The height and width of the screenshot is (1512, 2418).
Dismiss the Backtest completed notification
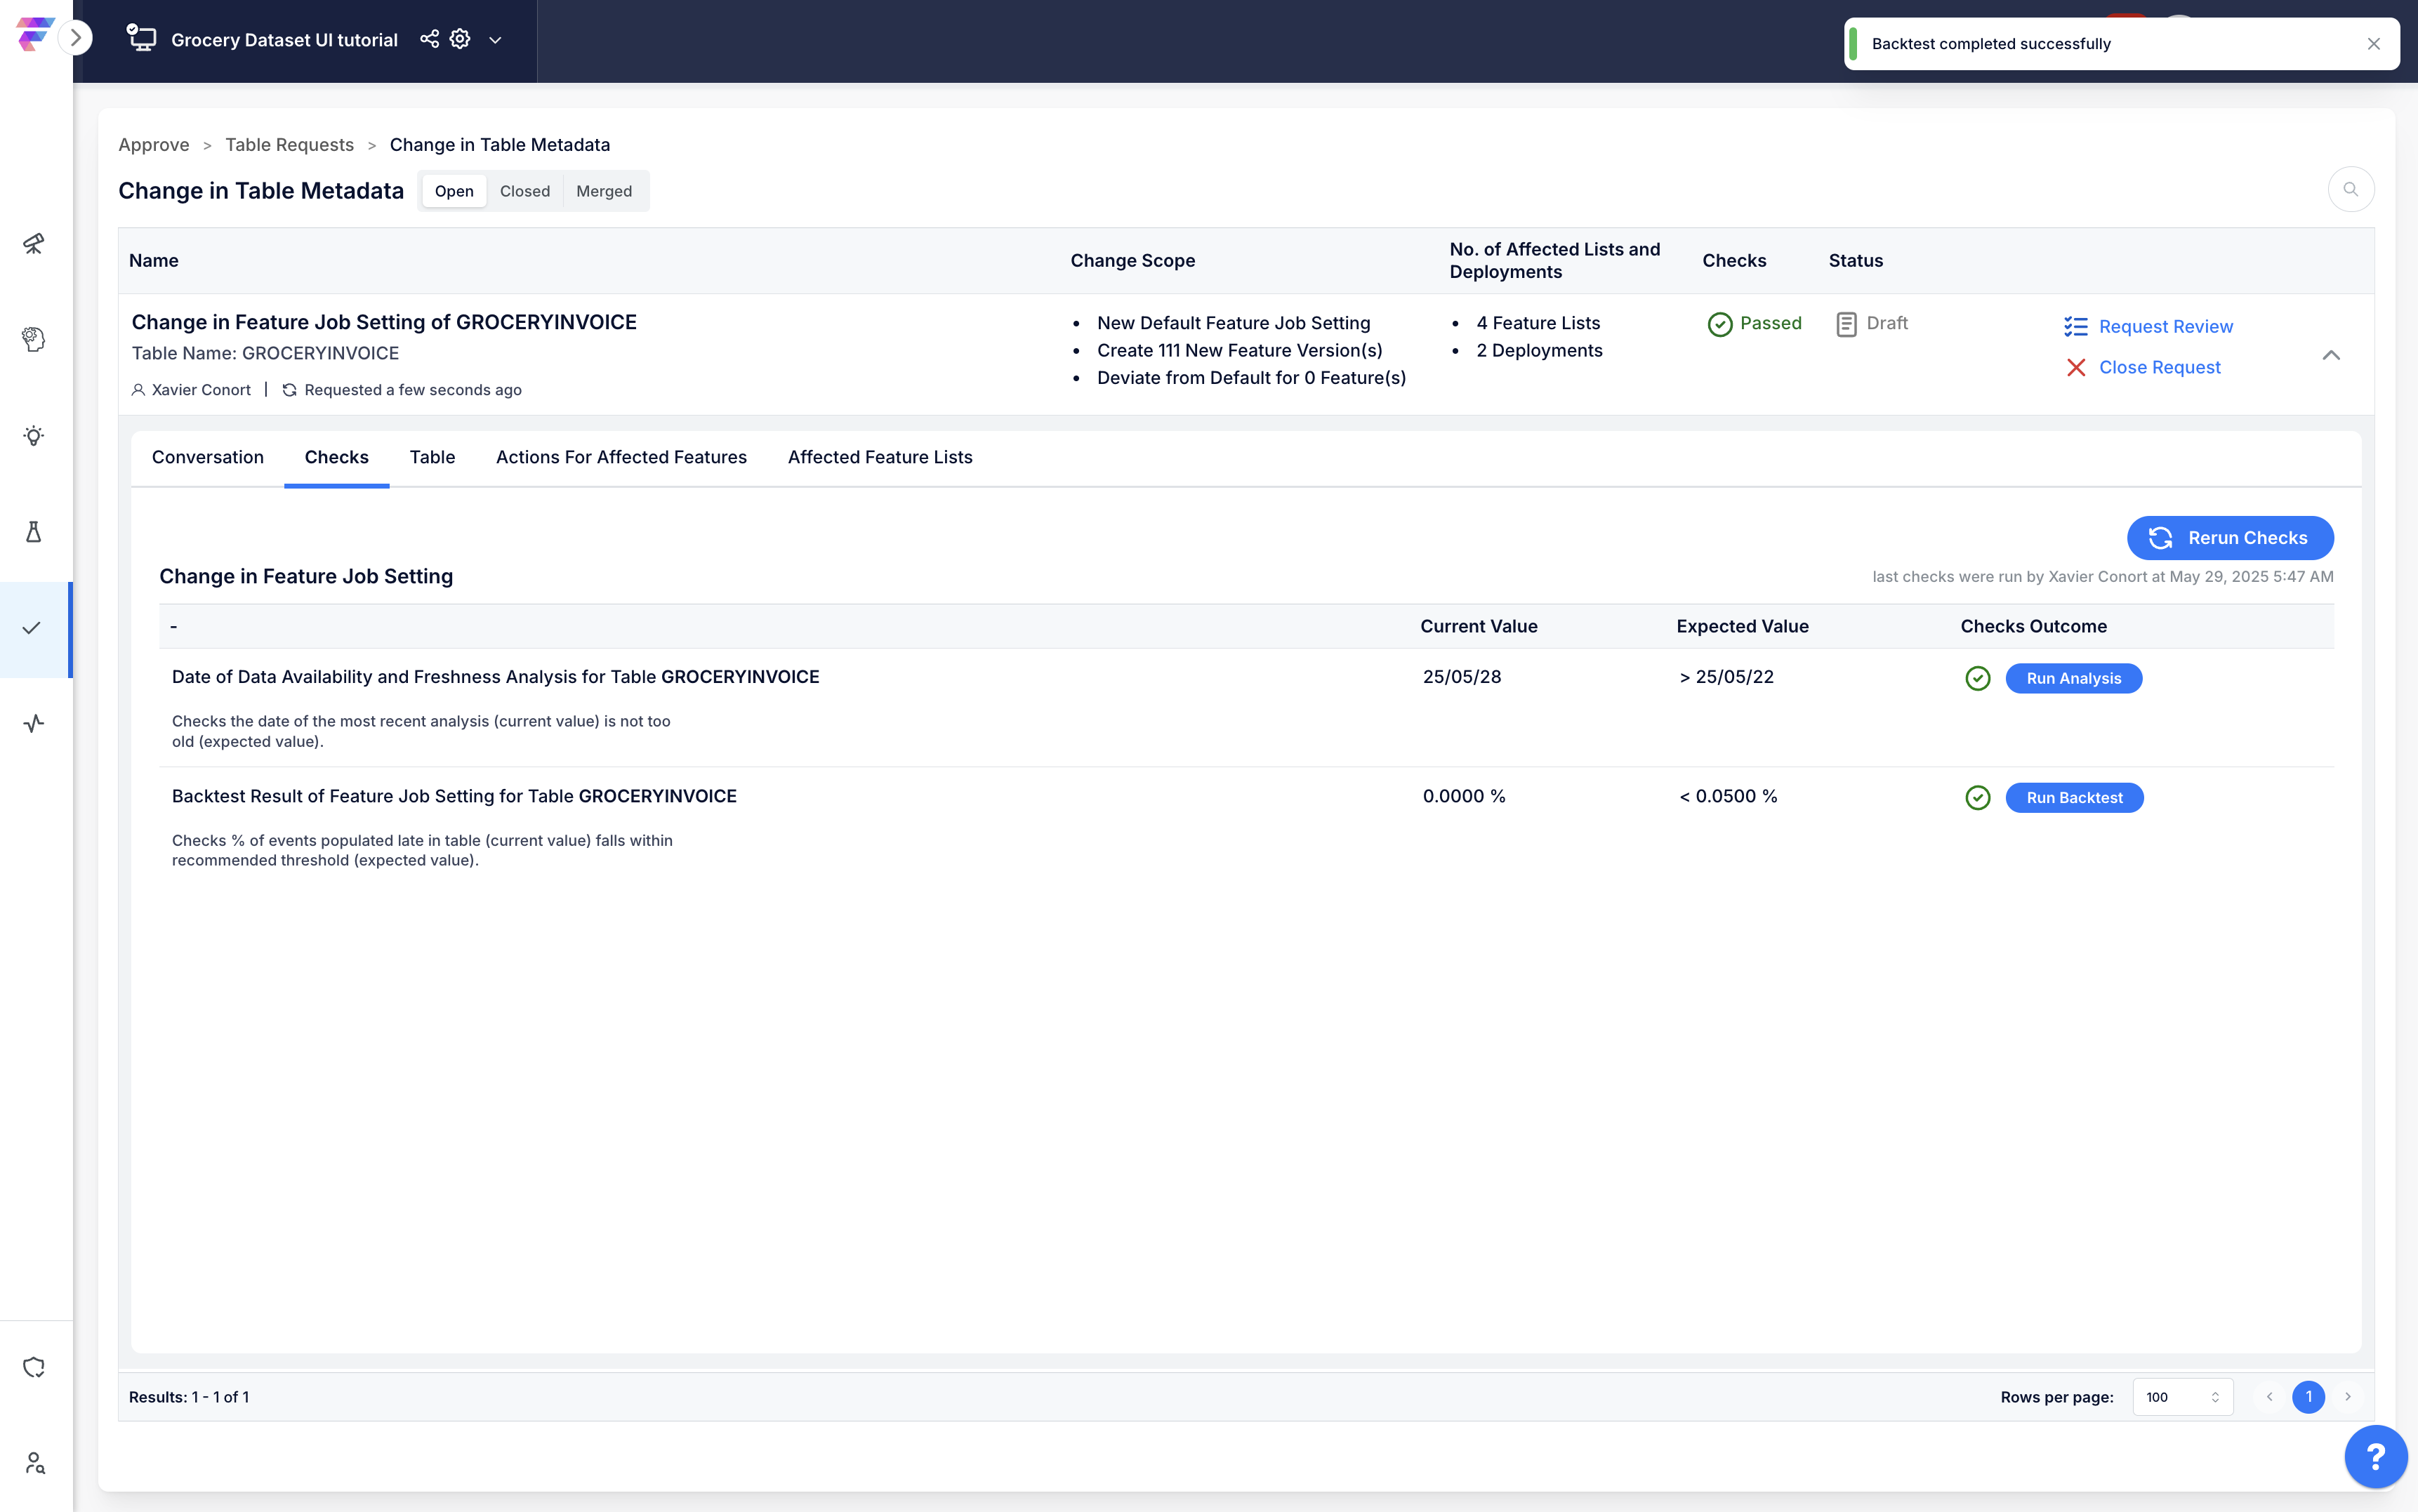point(2373,44)
